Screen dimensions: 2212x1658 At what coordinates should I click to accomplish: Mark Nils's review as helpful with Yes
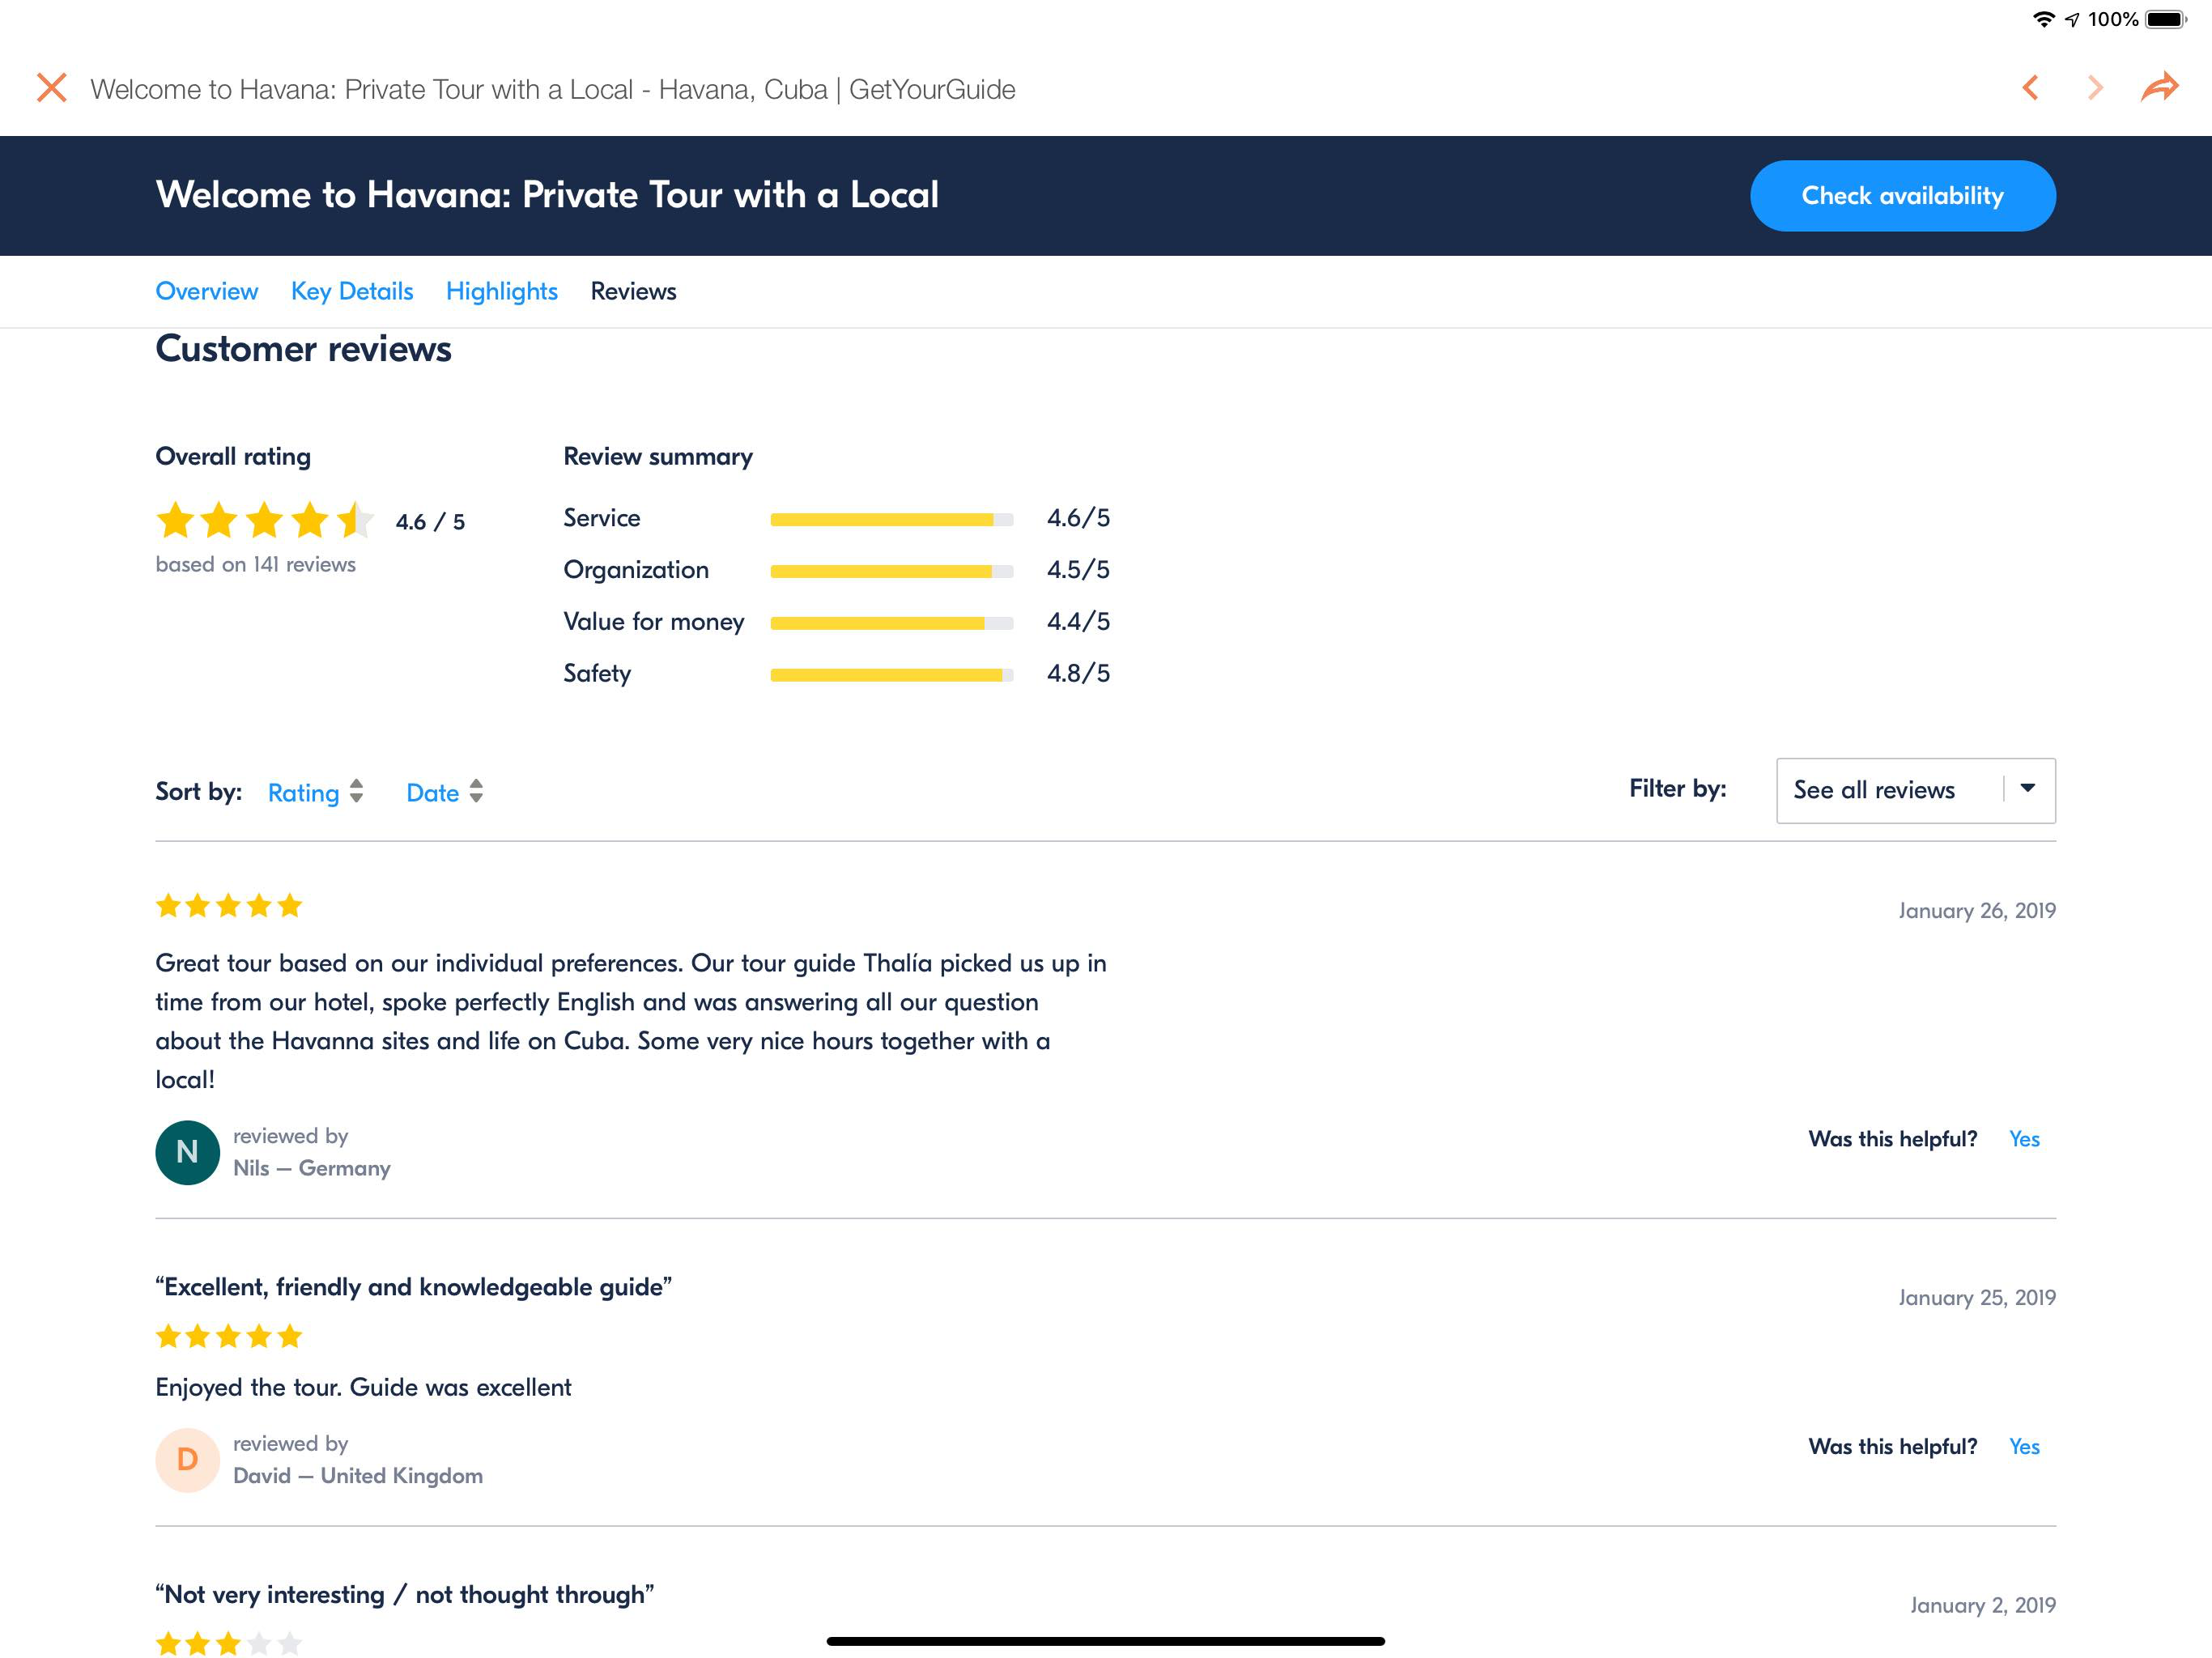point(2024,1139)
